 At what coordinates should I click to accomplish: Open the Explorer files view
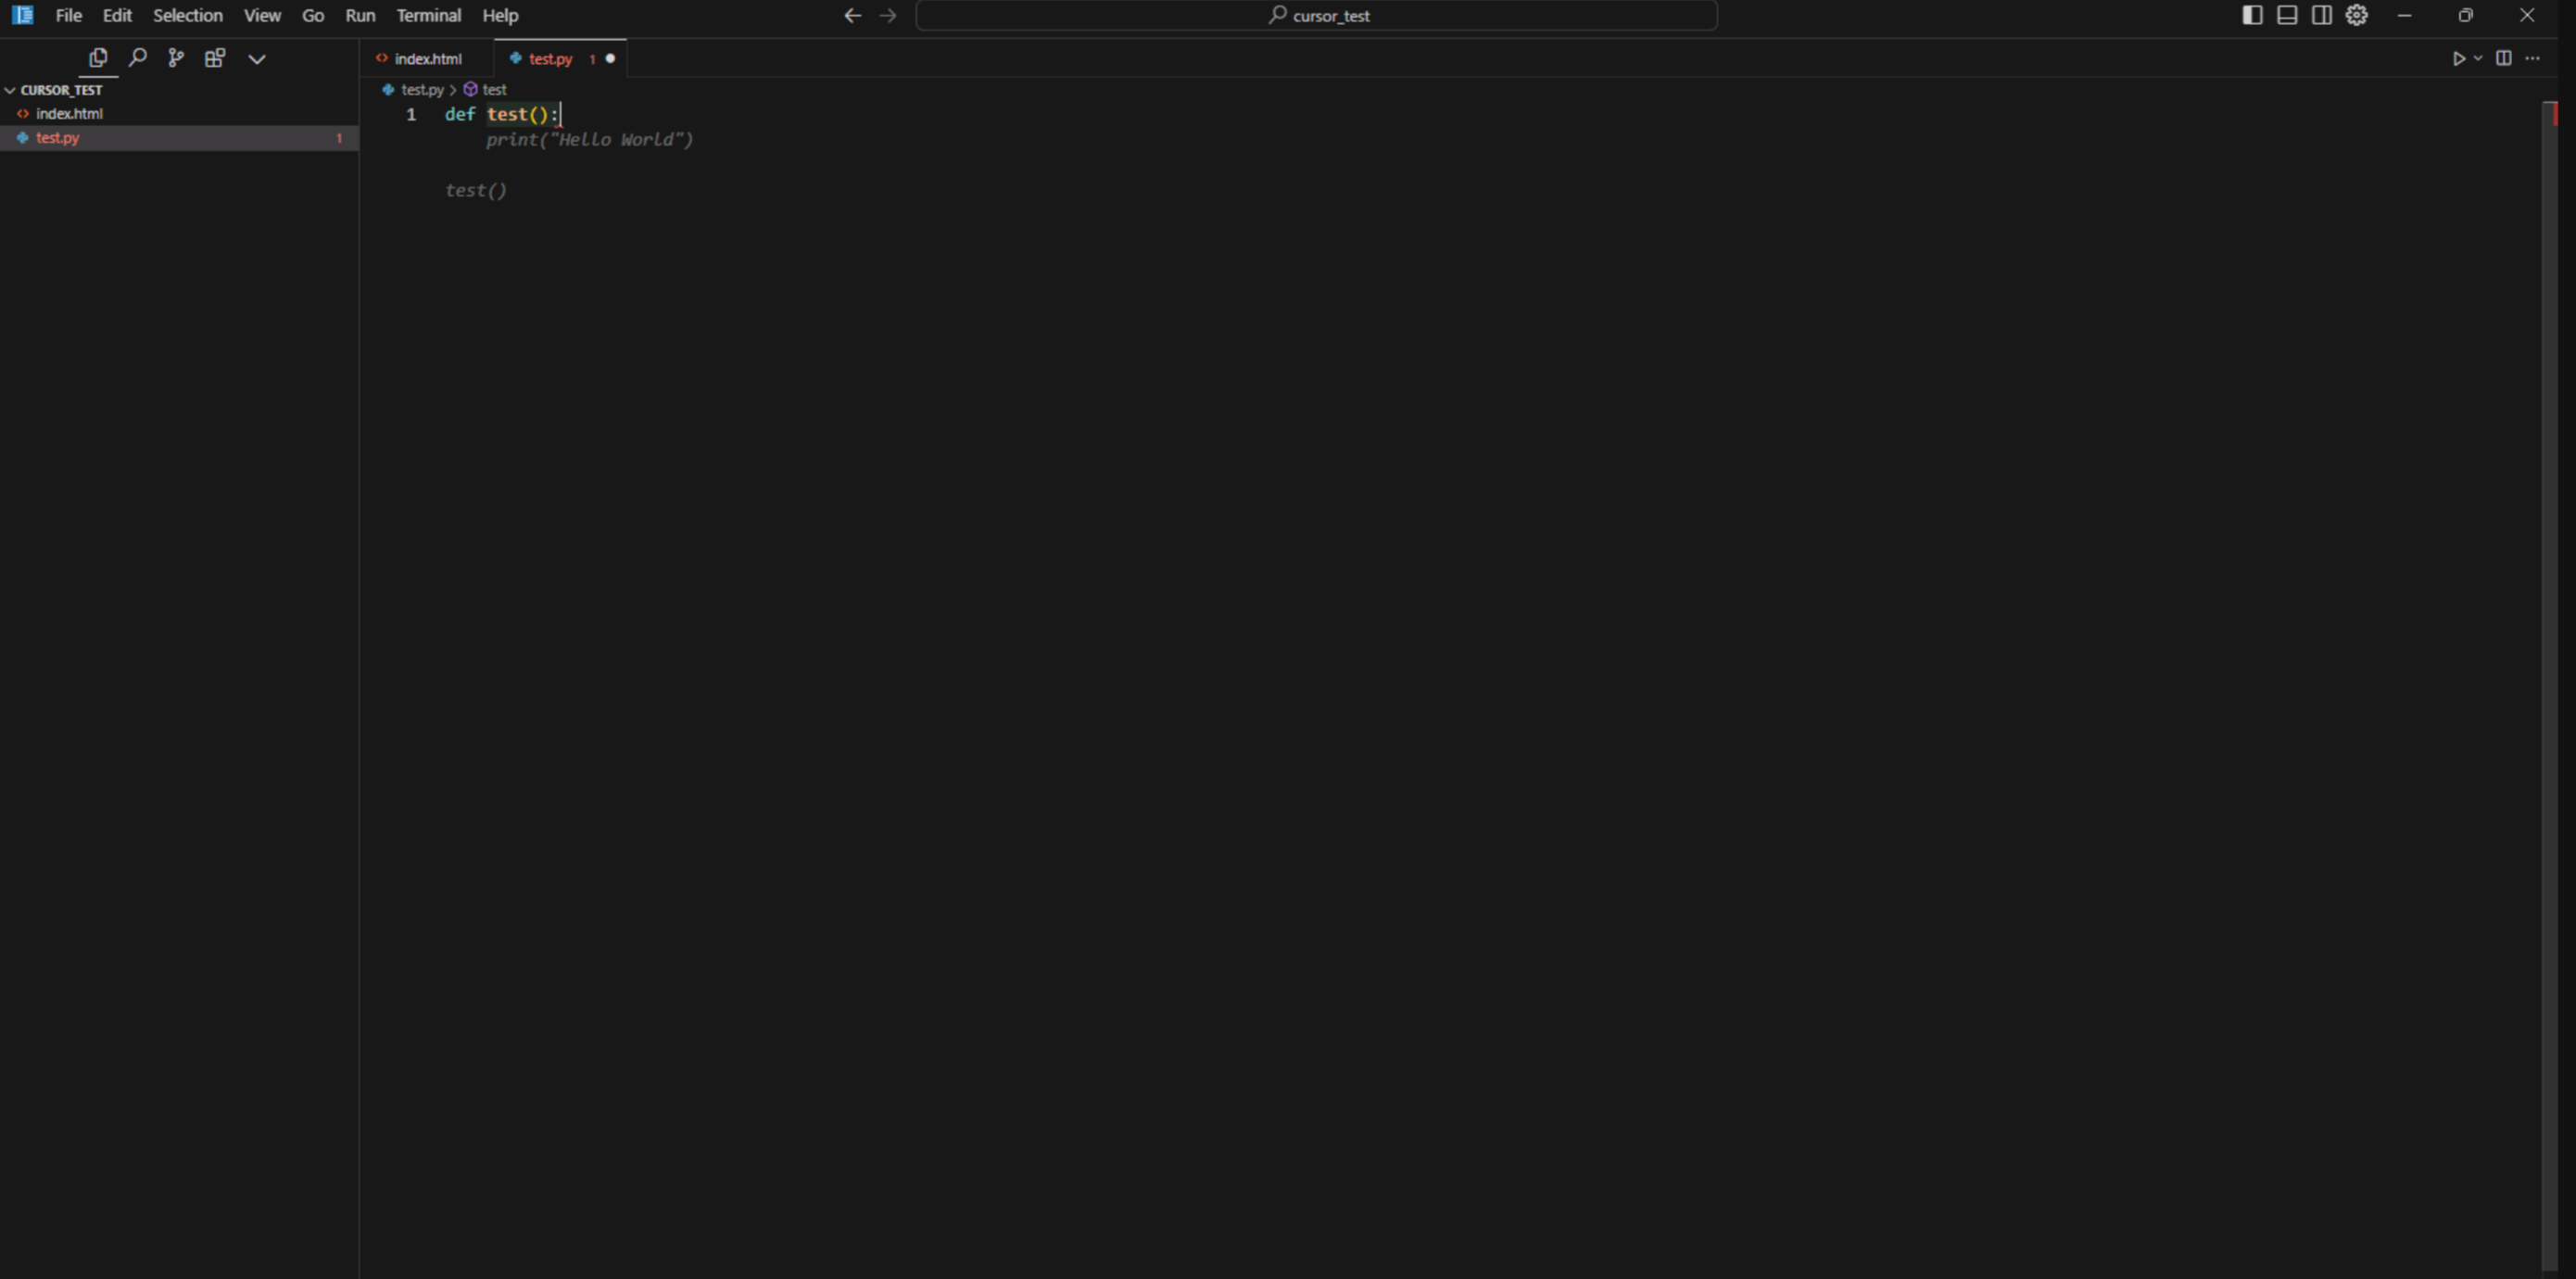pos(97,58)
